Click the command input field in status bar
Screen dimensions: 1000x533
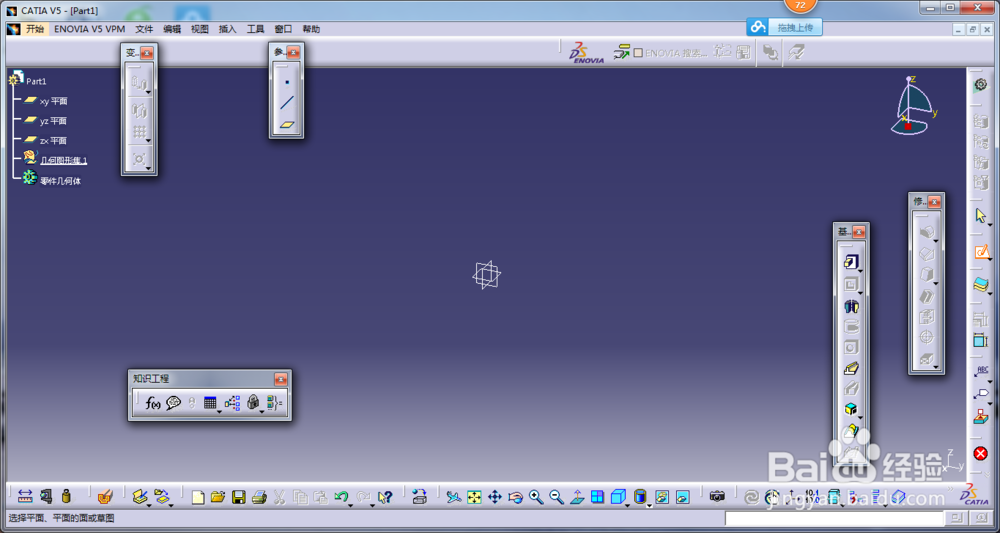coord(835,519)
